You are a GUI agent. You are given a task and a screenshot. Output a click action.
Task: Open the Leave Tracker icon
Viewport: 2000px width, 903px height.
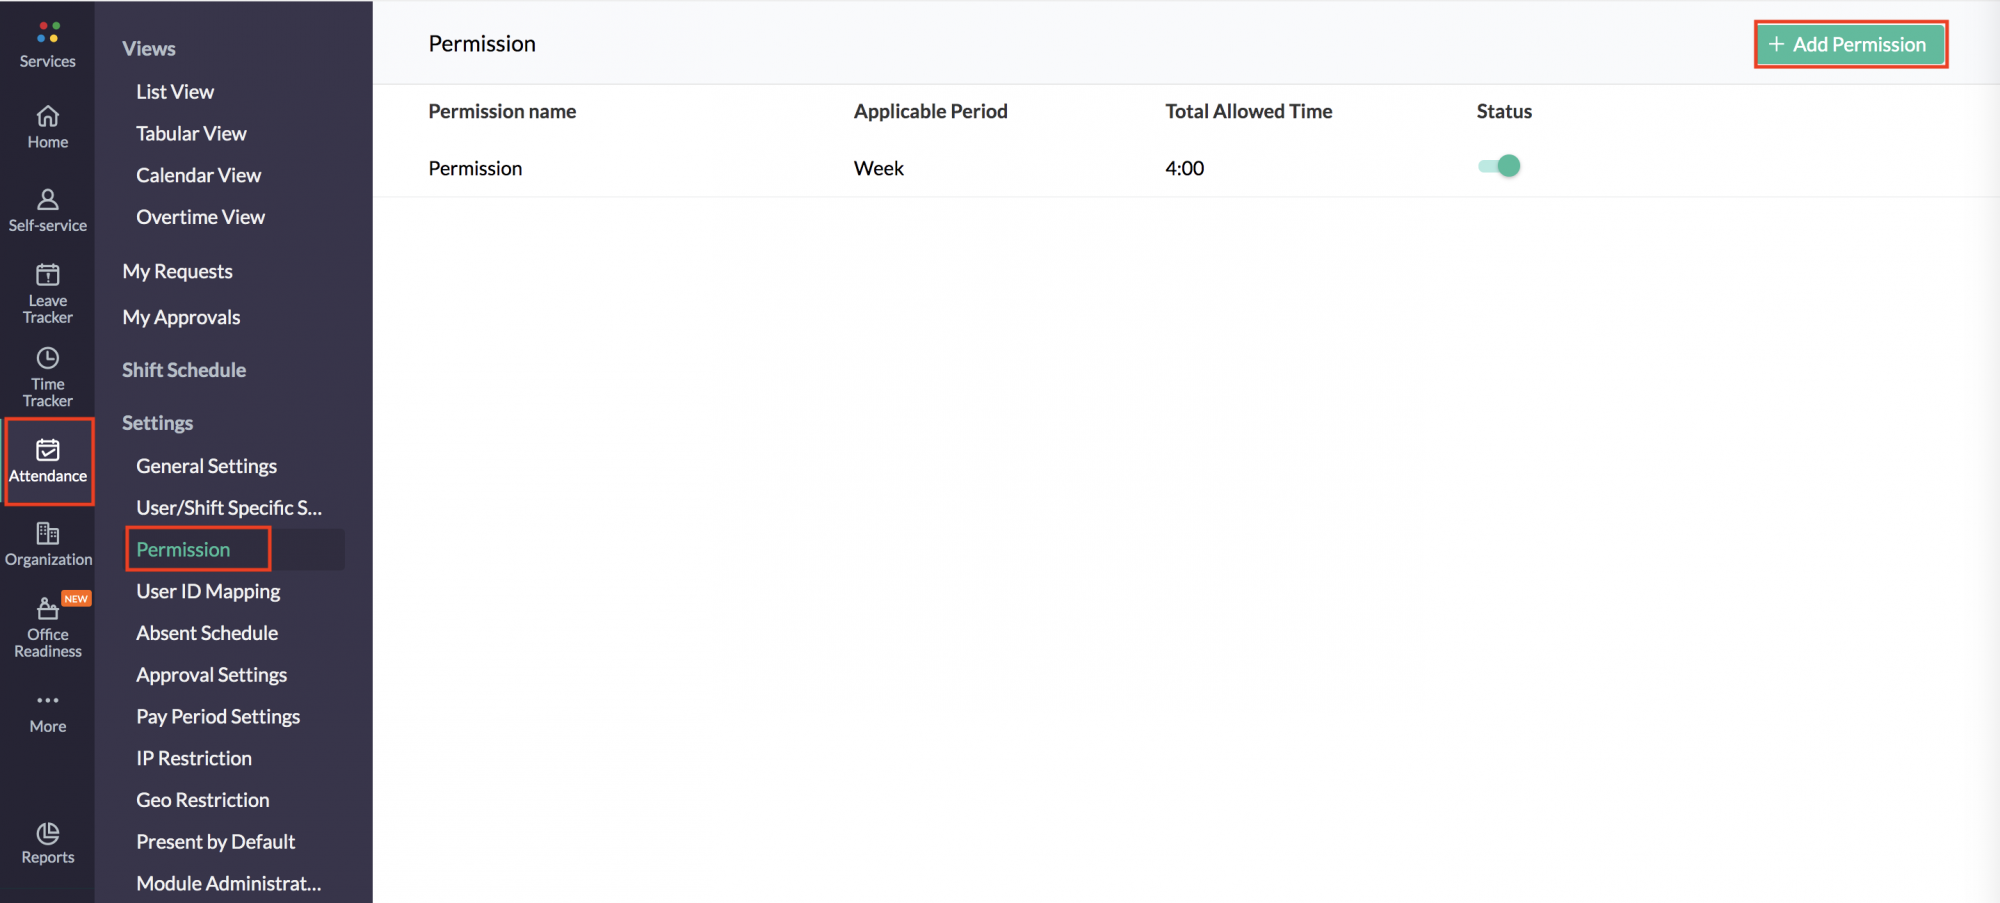click(x=48, y=274)
